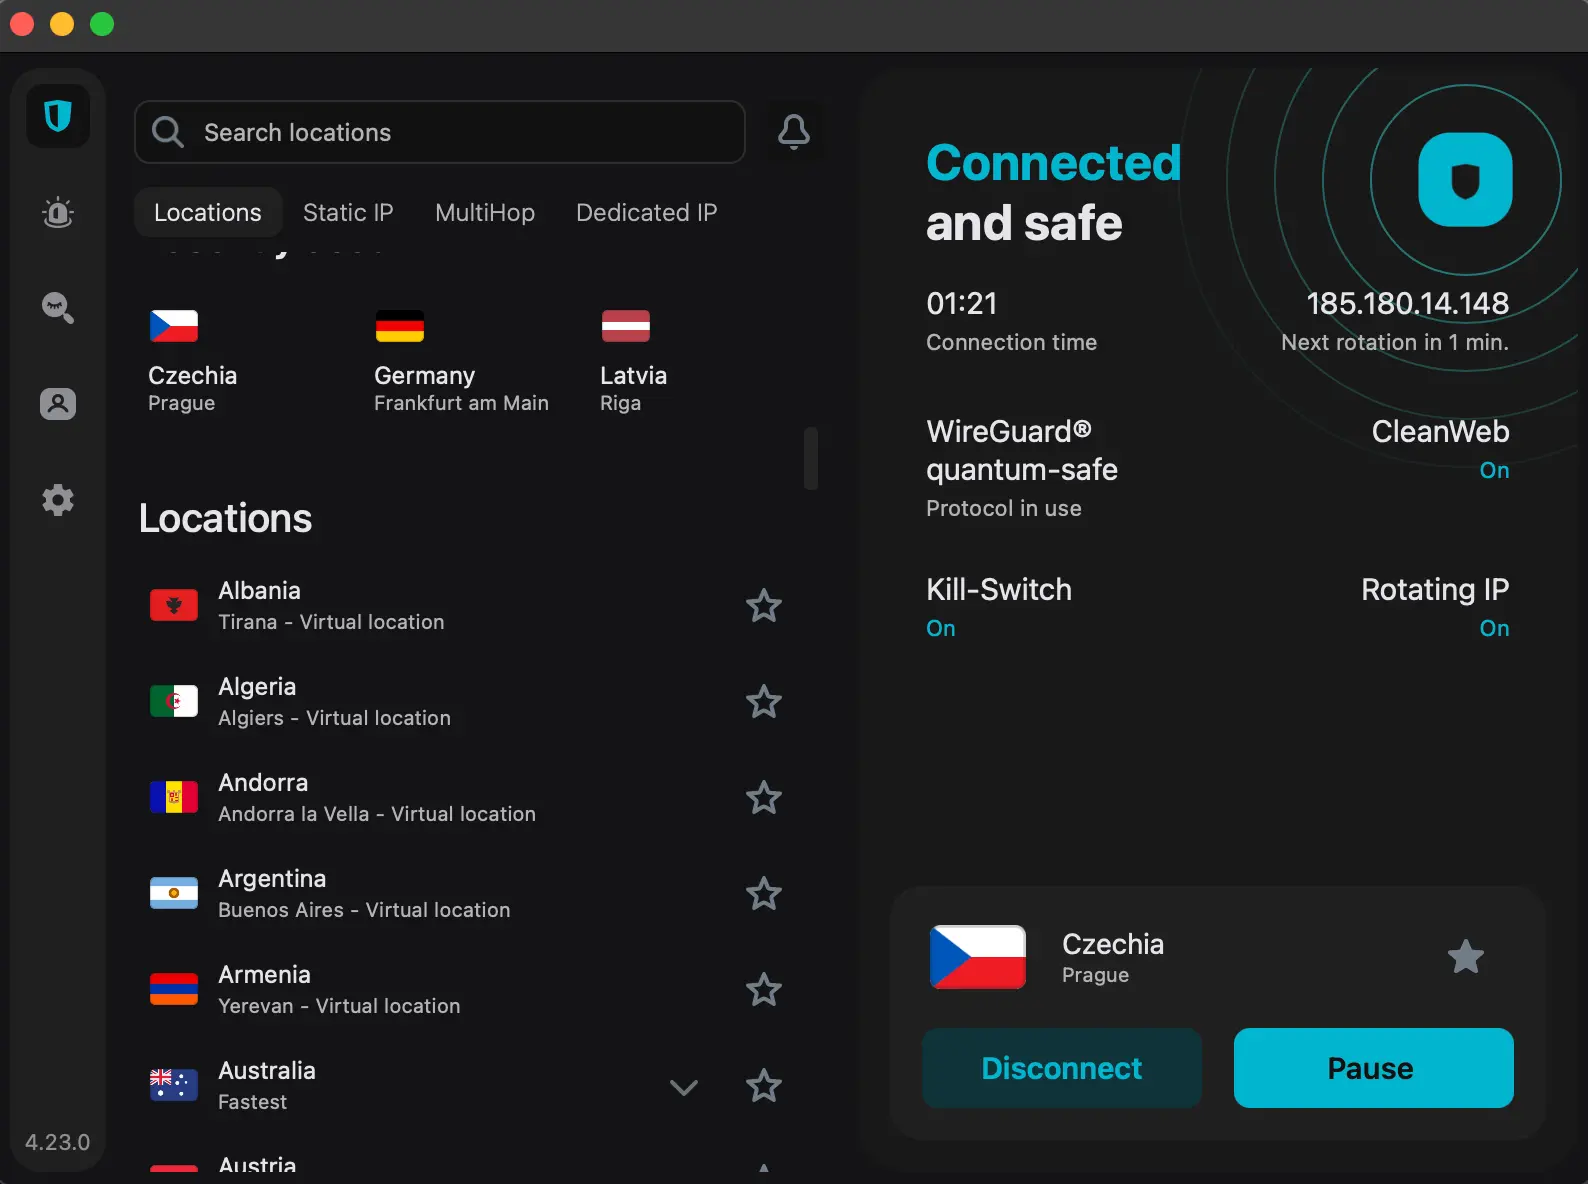Image resolution: width=1588 pixels, height=1184 pixels.
Task: Click the Disconnect button
Action: [x=1062, y=1068]
